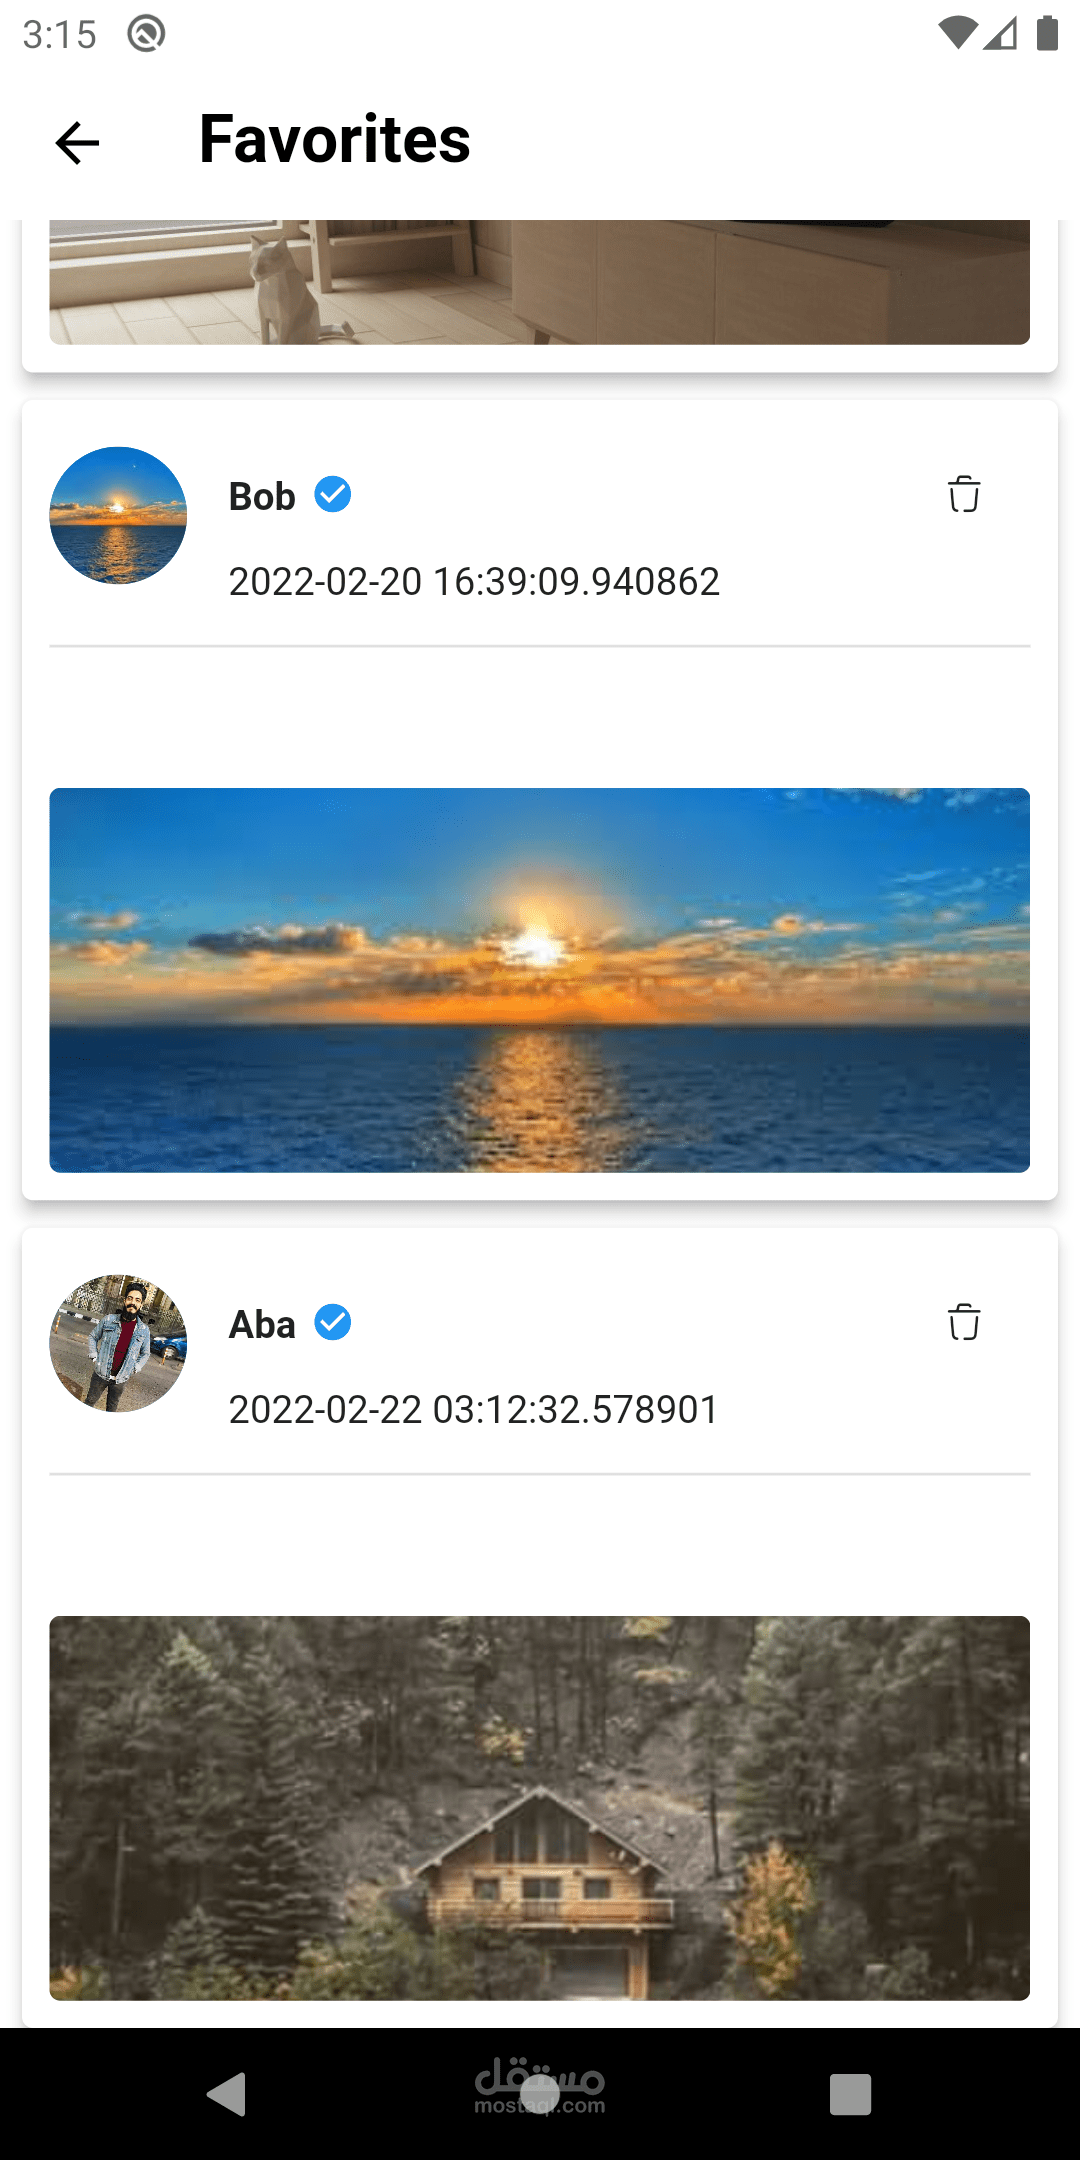Tap the username Bob
The image size is (1080, 2160).
(262, 496)
